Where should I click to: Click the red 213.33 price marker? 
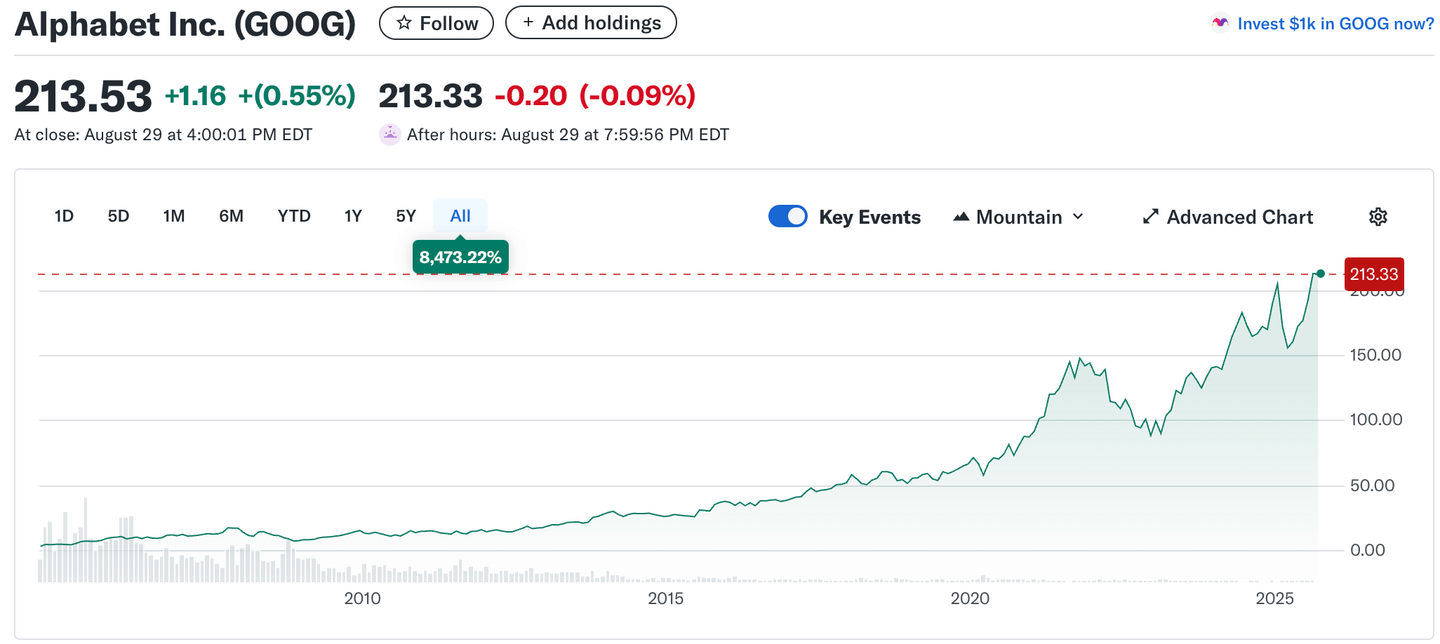click(1373, 273)
